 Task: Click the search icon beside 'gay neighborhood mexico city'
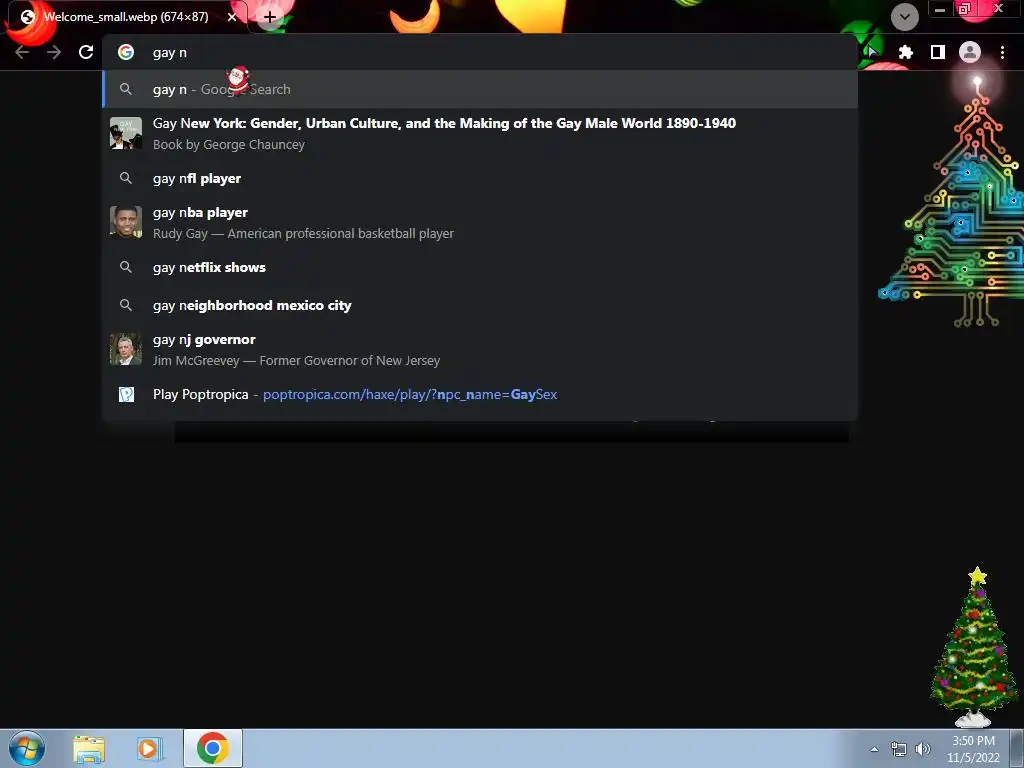126,304
